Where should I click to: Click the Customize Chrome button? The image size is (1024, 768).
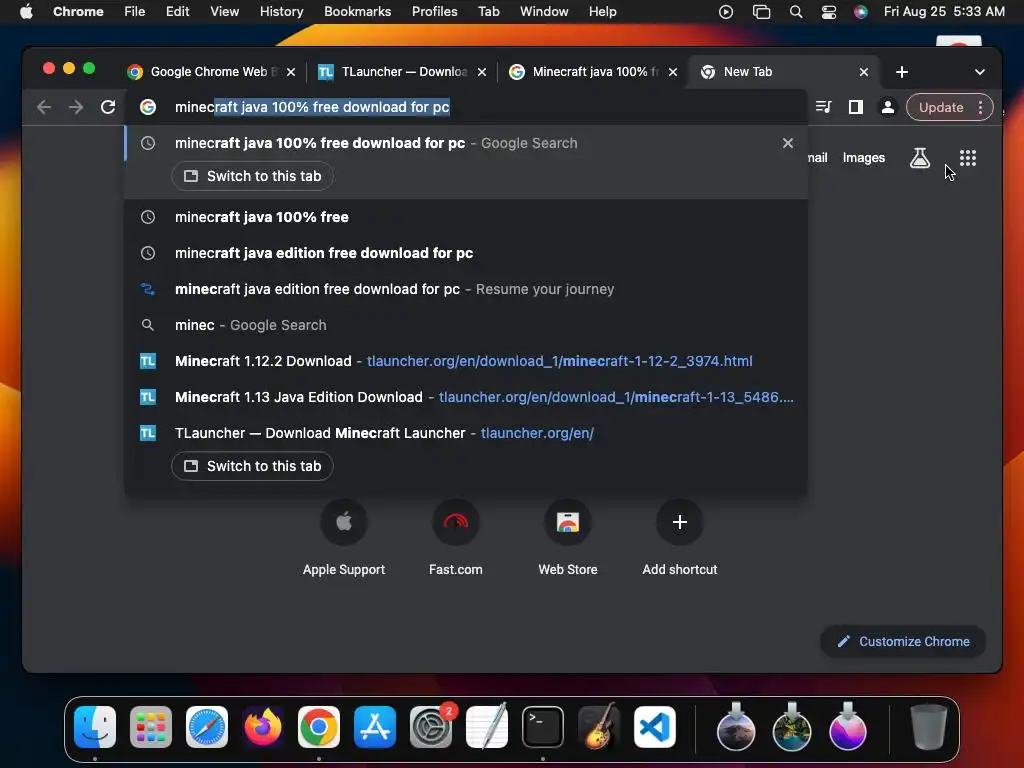(903, 641)
